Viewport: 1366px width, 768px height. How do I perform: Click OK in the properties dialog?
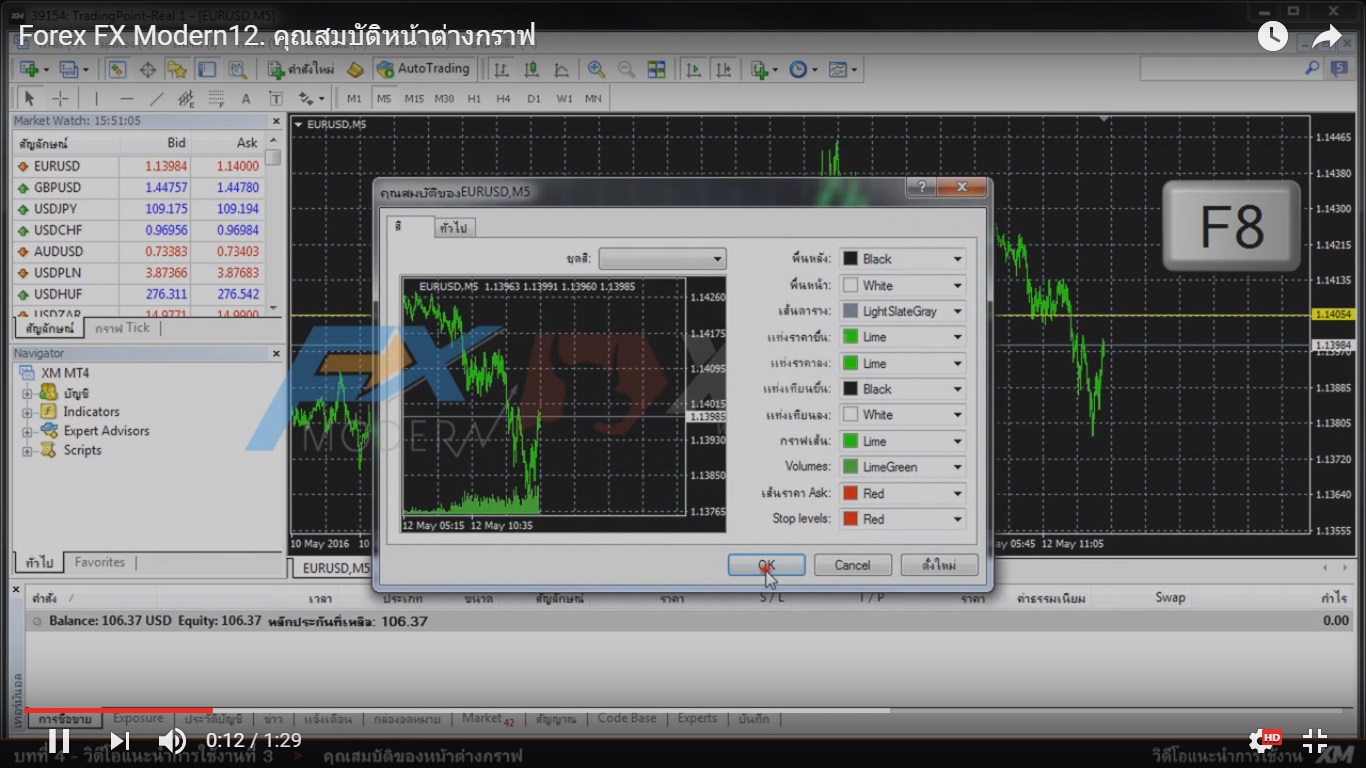click(x=766, y=565)
